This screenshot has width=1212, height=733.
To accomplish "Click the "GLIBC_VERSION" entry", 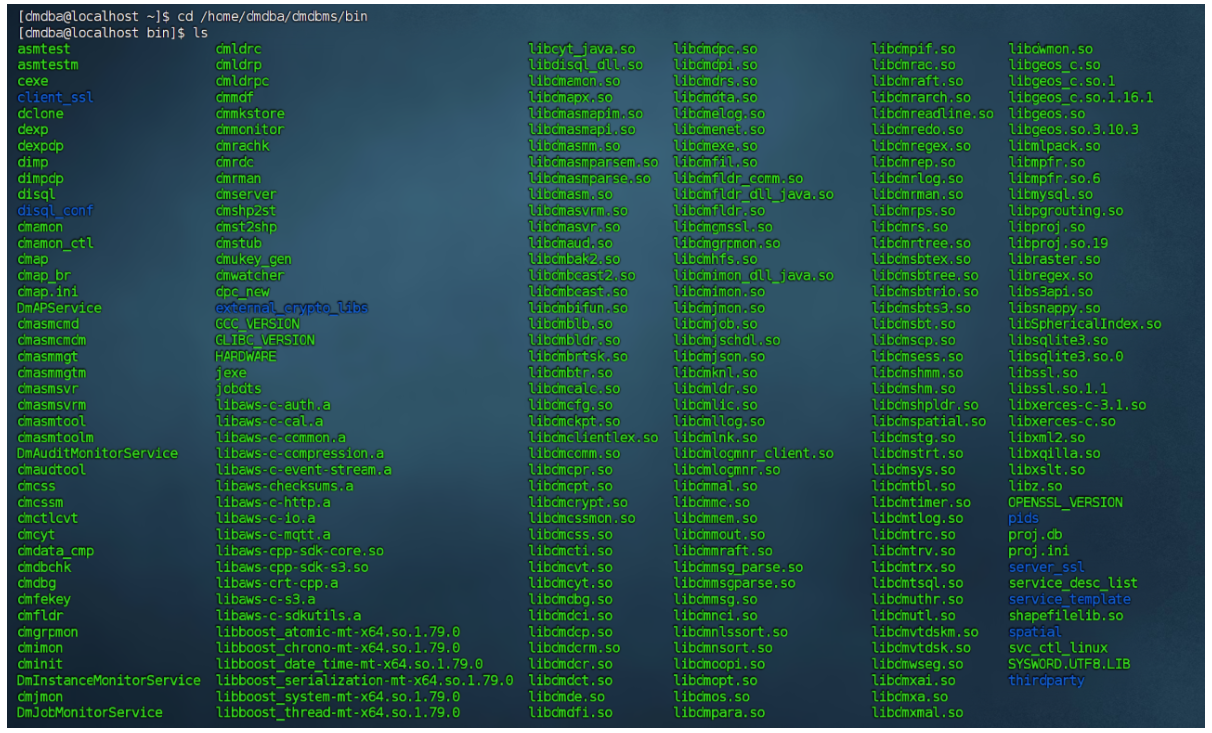I will pyautogui.click(x=265, y=340).
